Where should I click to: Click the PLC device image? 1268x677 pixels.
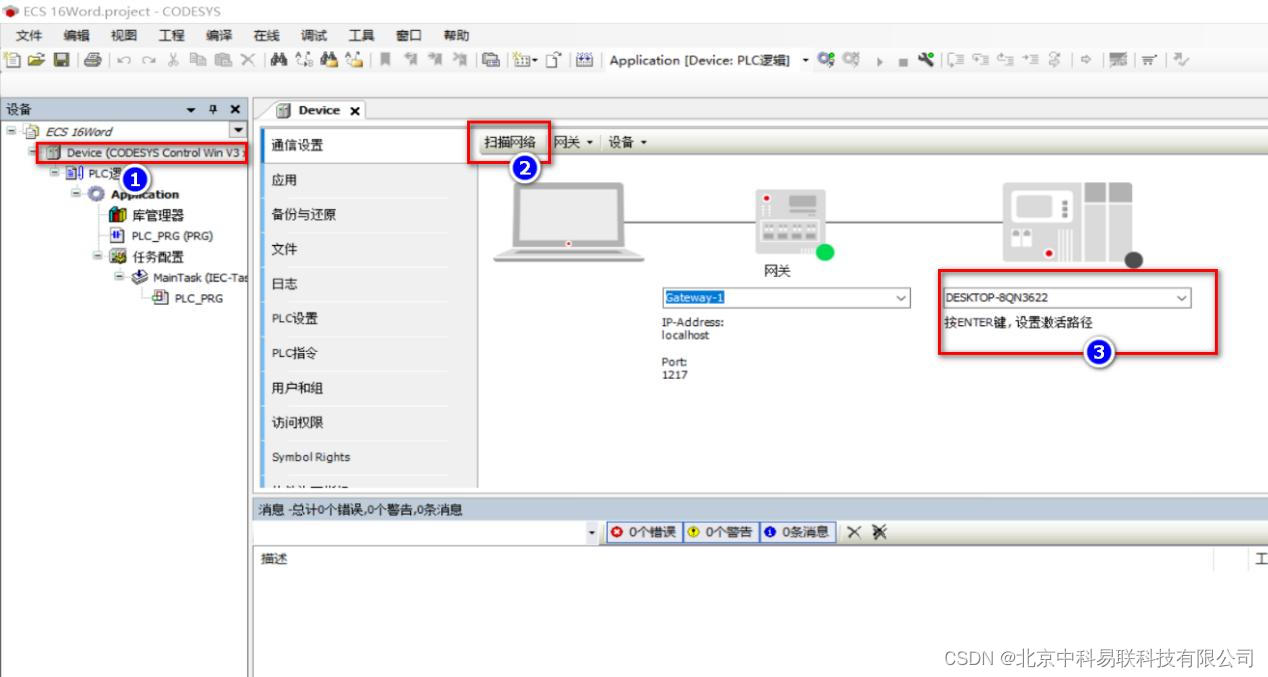coord(1068,224)
